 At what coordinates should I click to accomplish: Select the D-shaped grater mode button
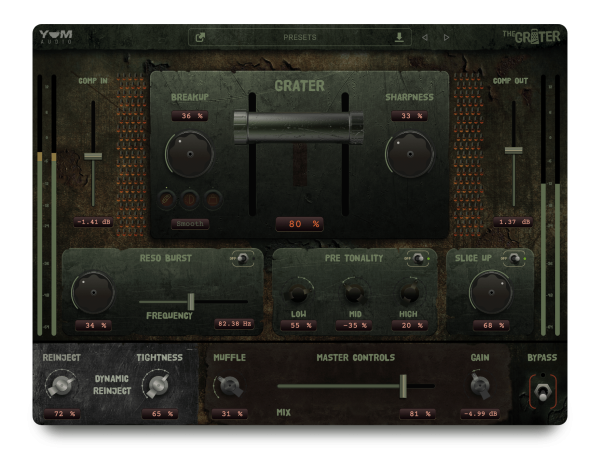coord(190,199)
